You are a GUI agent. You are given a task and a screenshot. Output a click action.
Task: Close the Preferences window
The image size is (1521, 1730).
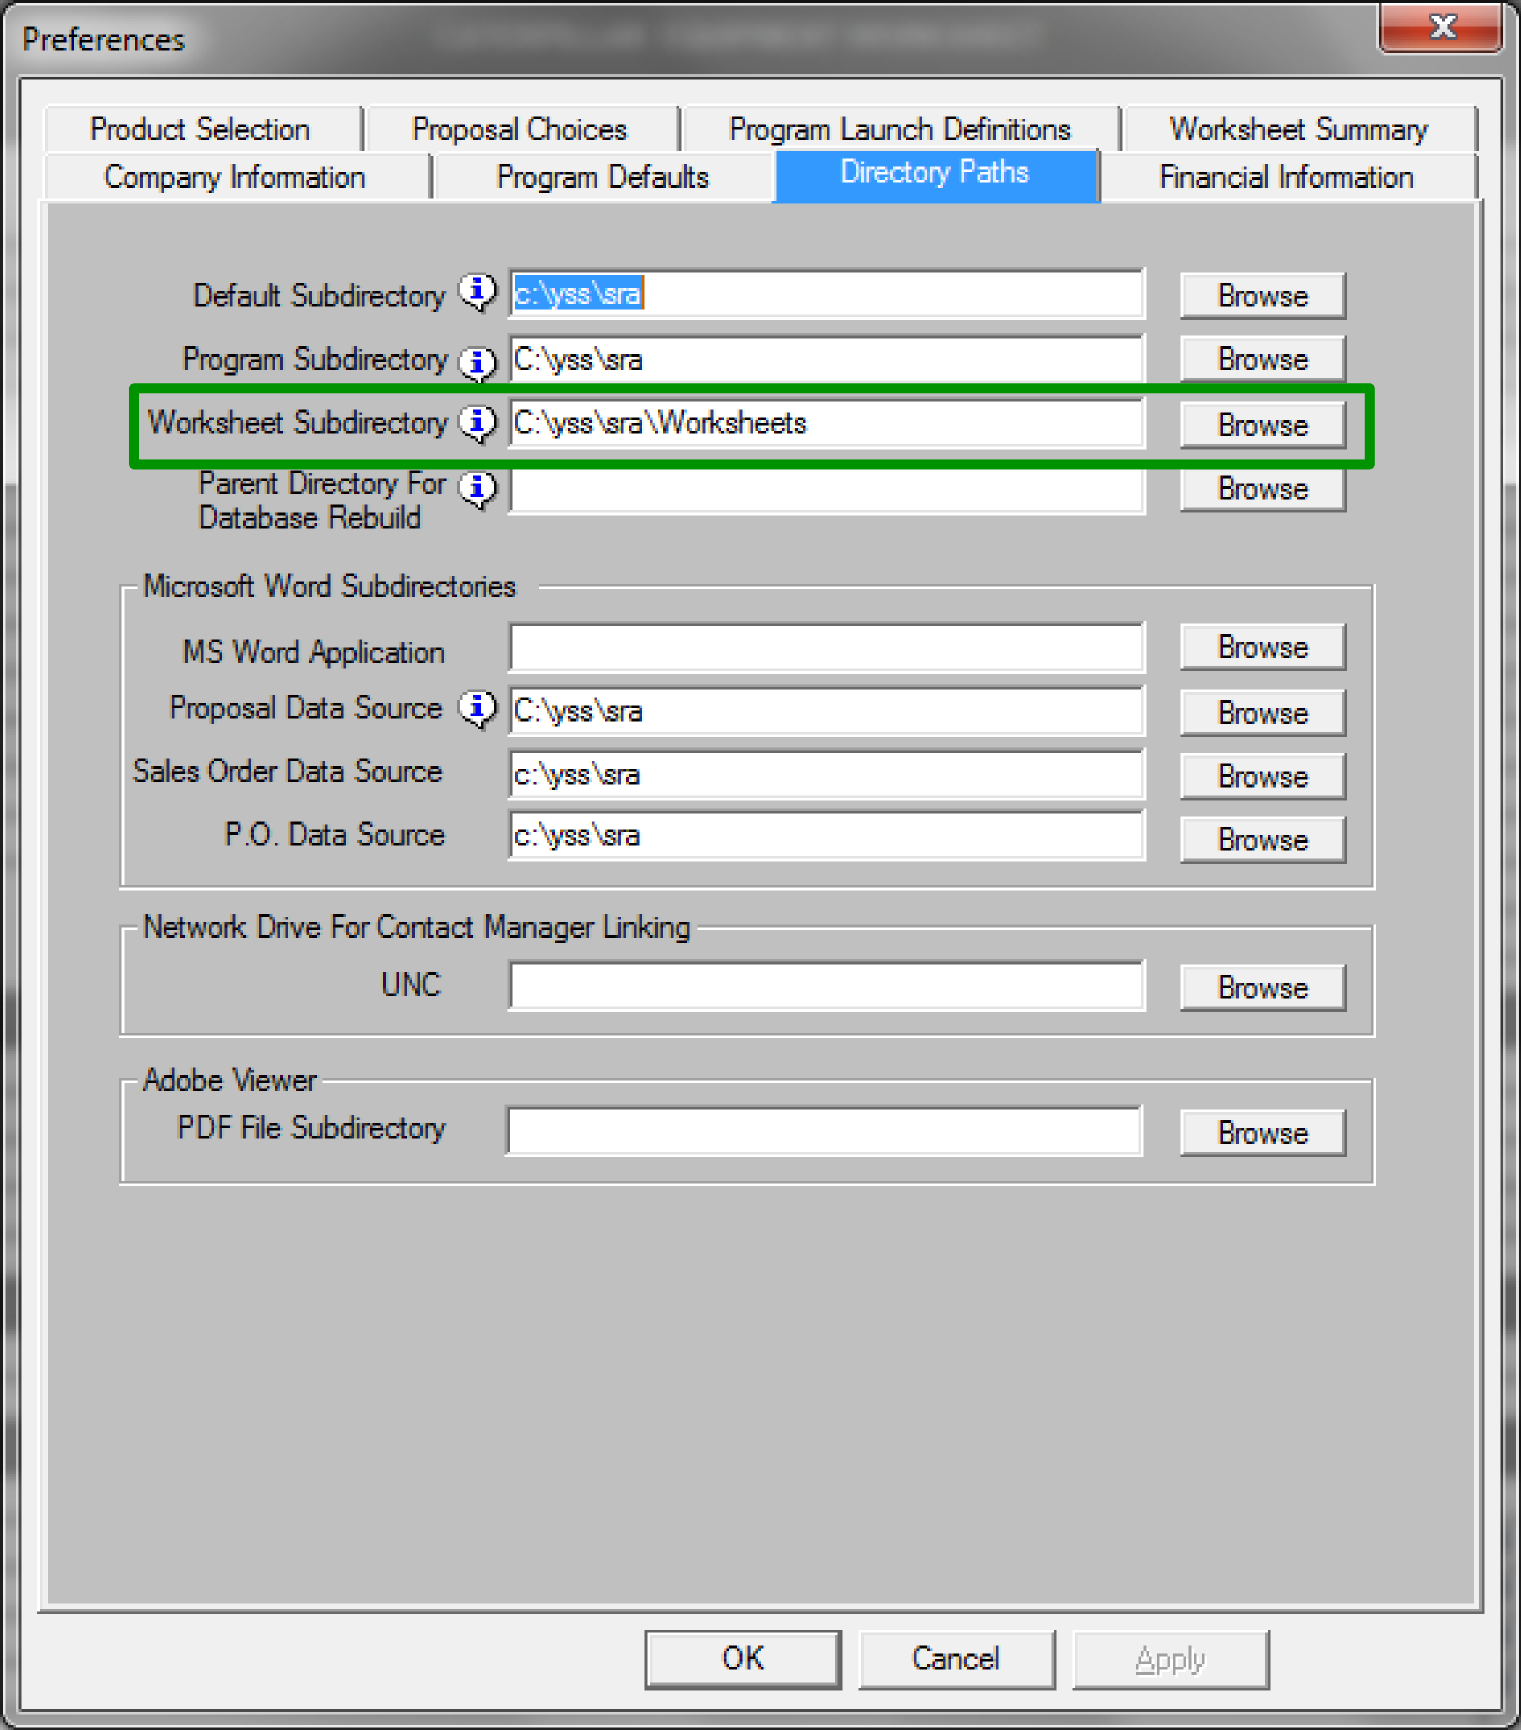coord(1441,27)
